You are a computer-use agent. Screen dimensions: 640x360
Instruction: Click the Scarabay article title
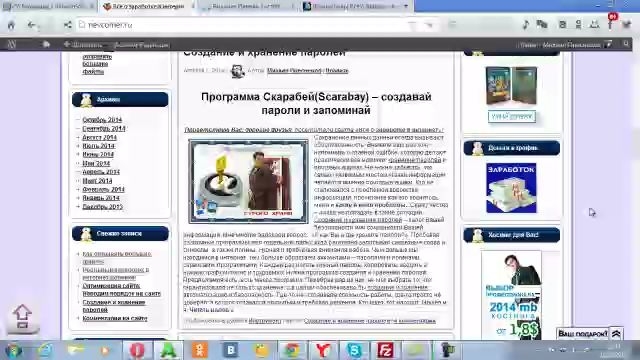316,103
